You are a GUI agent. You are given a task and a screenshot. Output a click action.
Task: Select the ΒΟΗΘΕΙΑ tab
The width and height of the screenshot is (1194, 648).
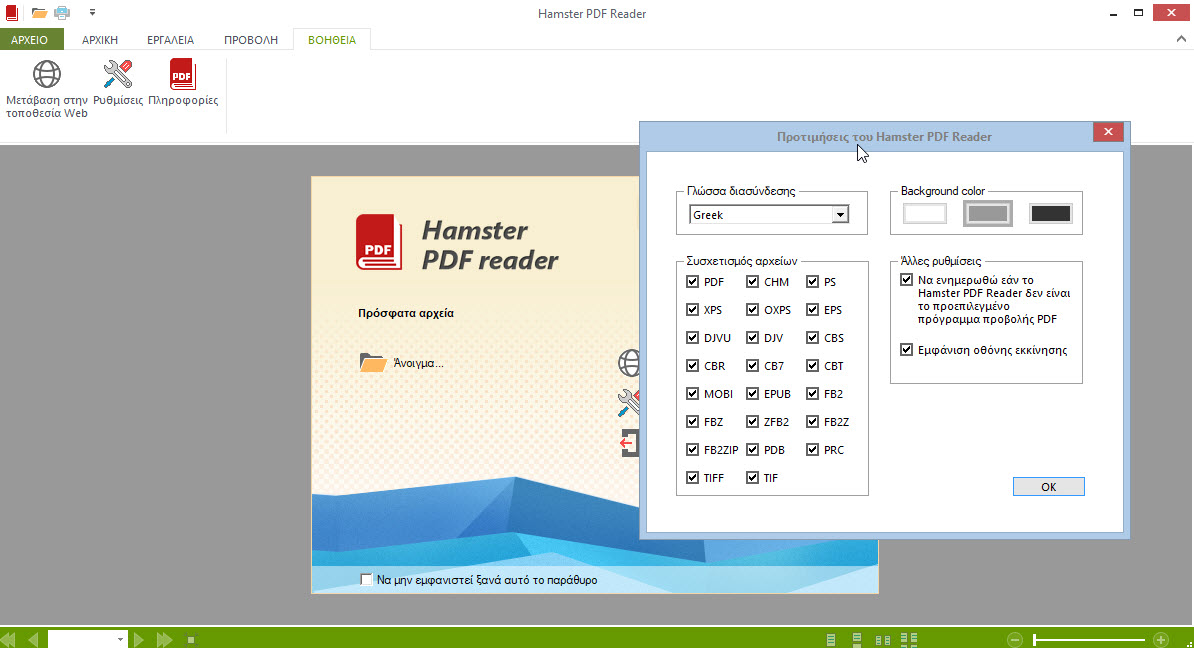(x=332, y=40)
